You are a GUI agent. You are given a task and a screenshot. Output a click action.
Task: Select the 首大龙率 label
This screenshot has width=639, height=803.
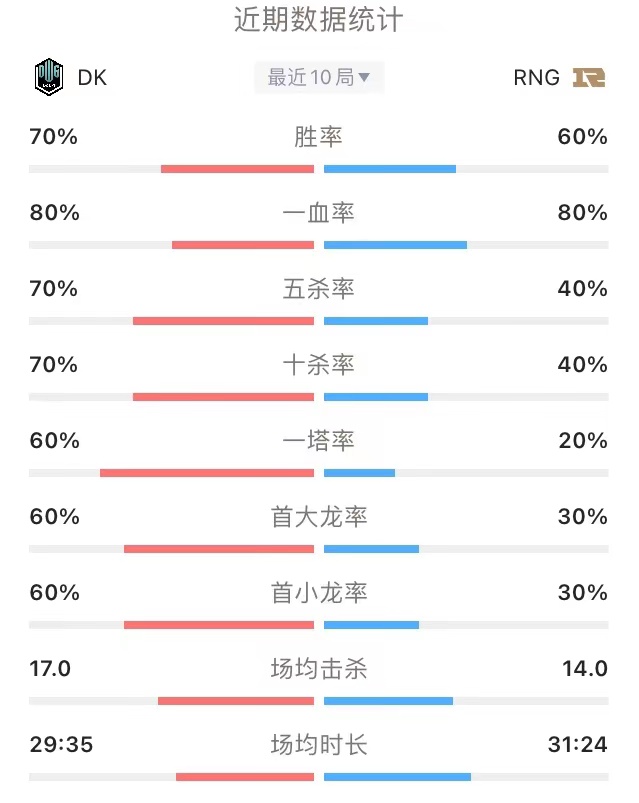(318, 516)
